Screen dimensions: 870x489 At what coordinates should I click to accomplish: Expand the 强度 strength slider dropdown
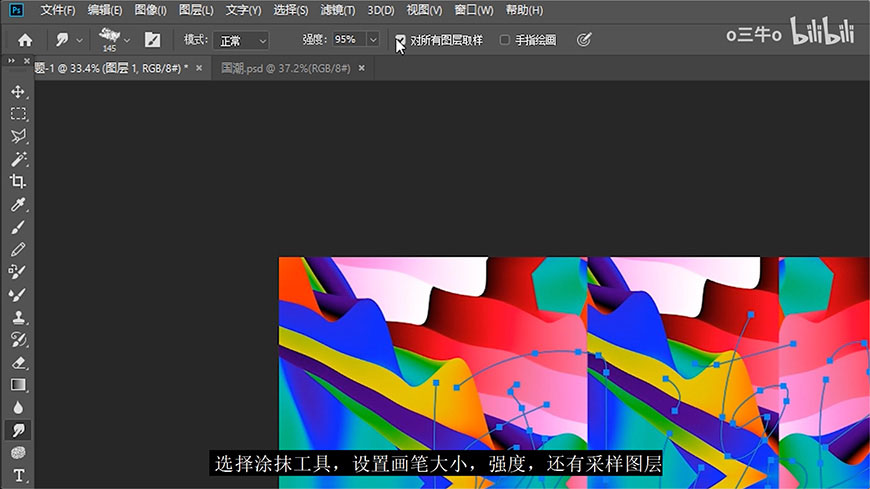[x=373, y=40]
